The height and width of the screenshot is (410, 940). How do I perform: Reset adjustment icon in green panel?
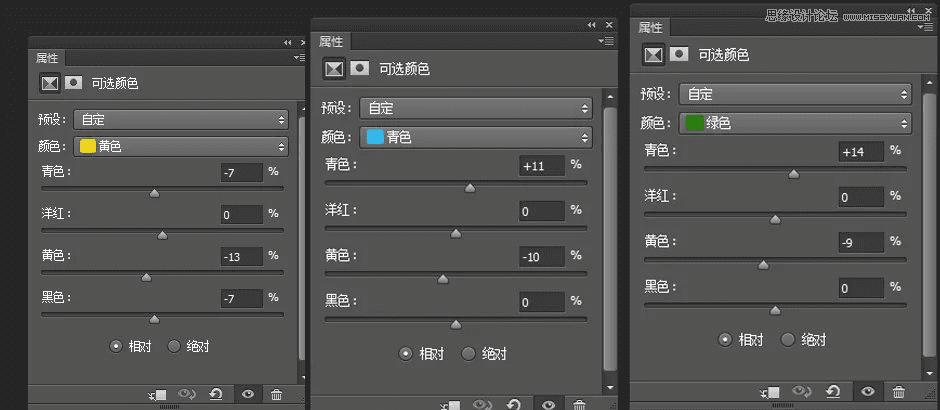coord(833,392)
